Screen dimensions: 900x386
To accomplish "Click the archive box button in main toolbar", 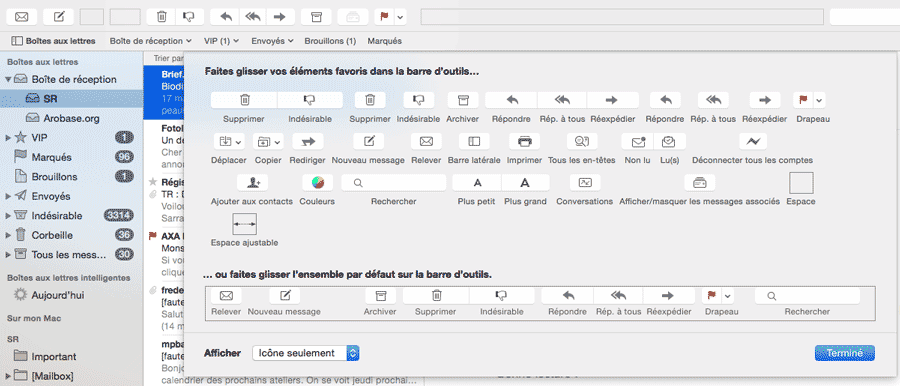I will [x=316, y=17].
